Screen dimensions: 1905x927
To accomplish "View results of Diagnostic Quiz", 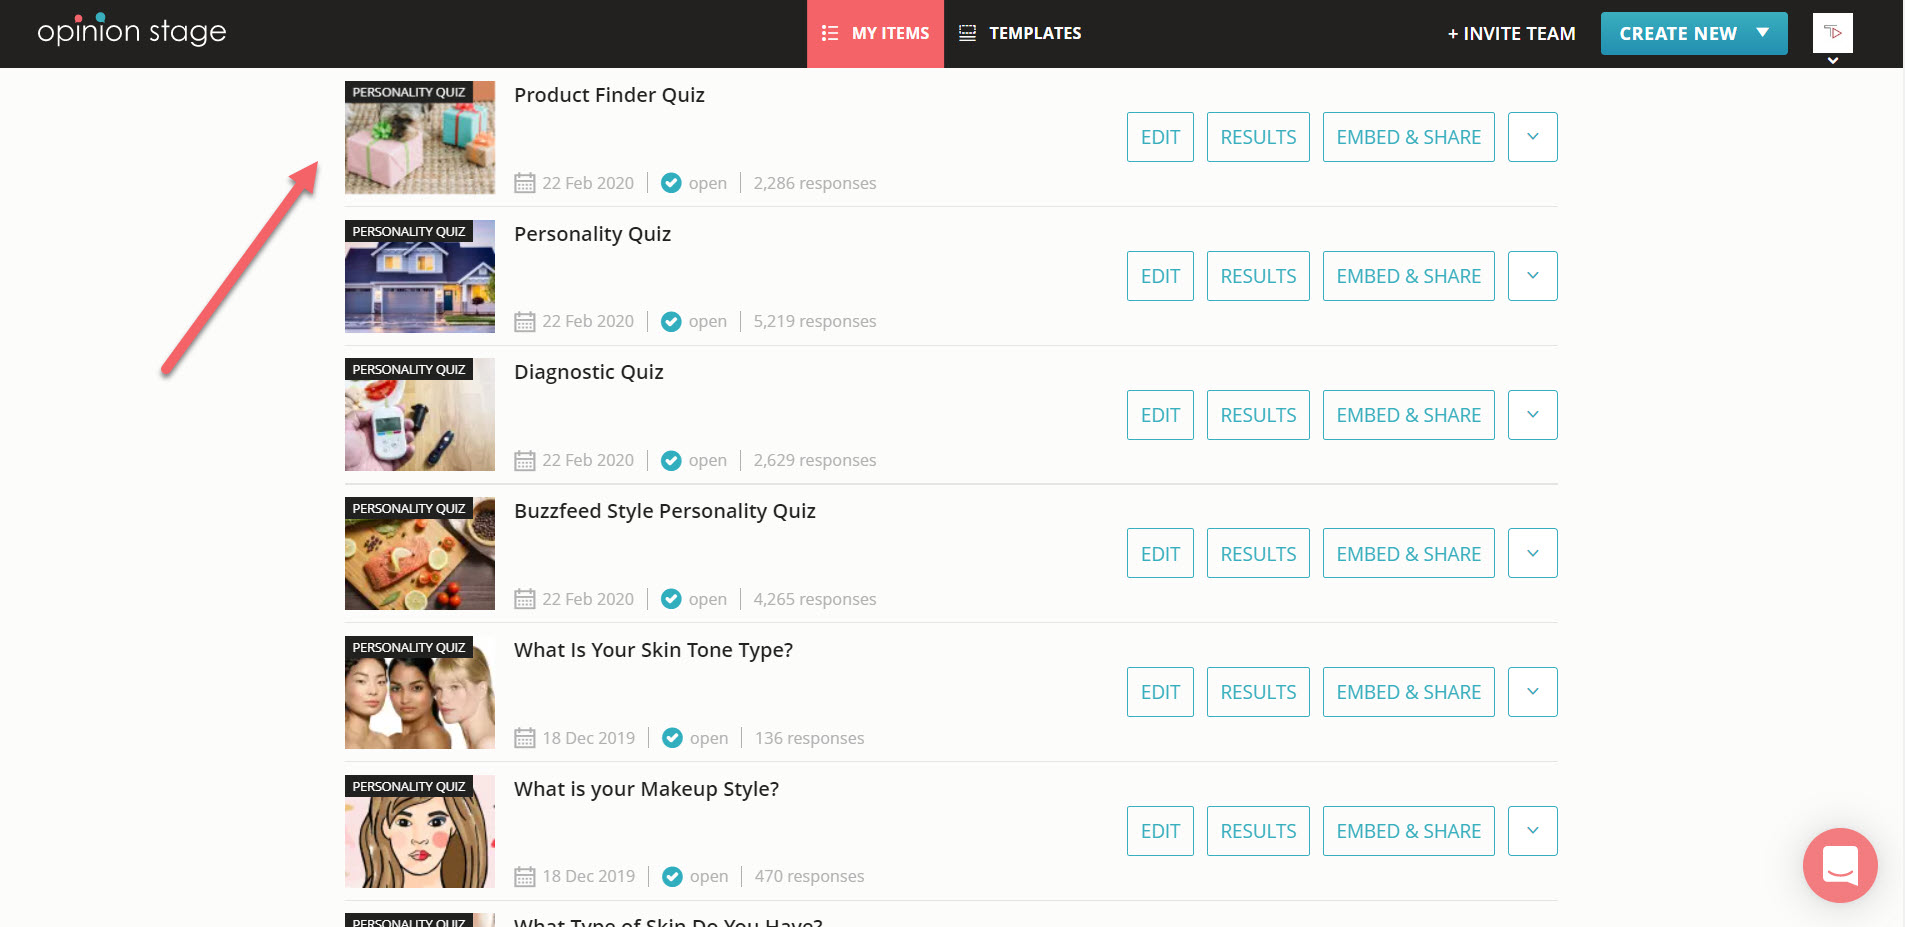I will 1258,415.
